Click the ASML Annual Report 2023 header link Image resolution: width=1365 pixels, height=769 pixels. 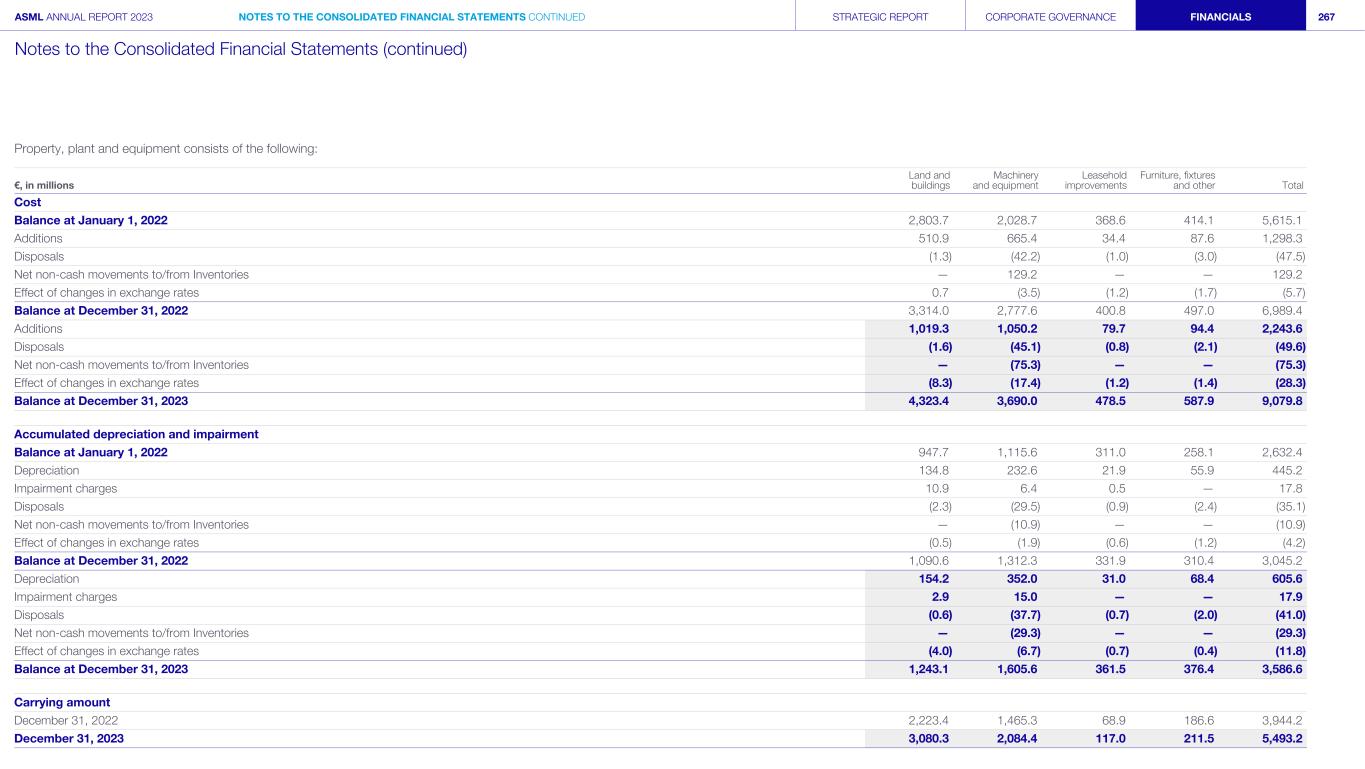pos(84,17)
